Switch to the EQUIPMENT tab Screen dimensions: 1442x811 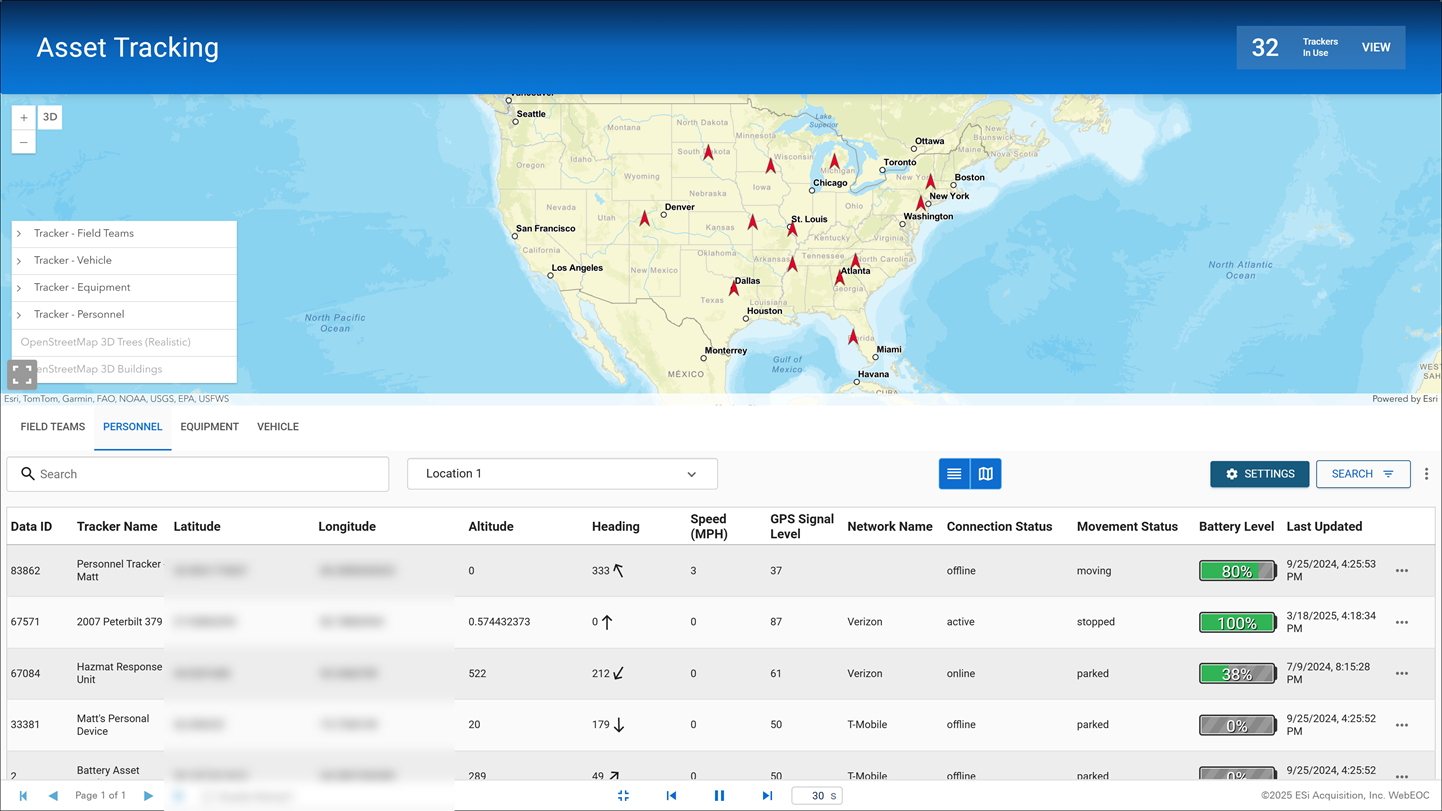209,427
